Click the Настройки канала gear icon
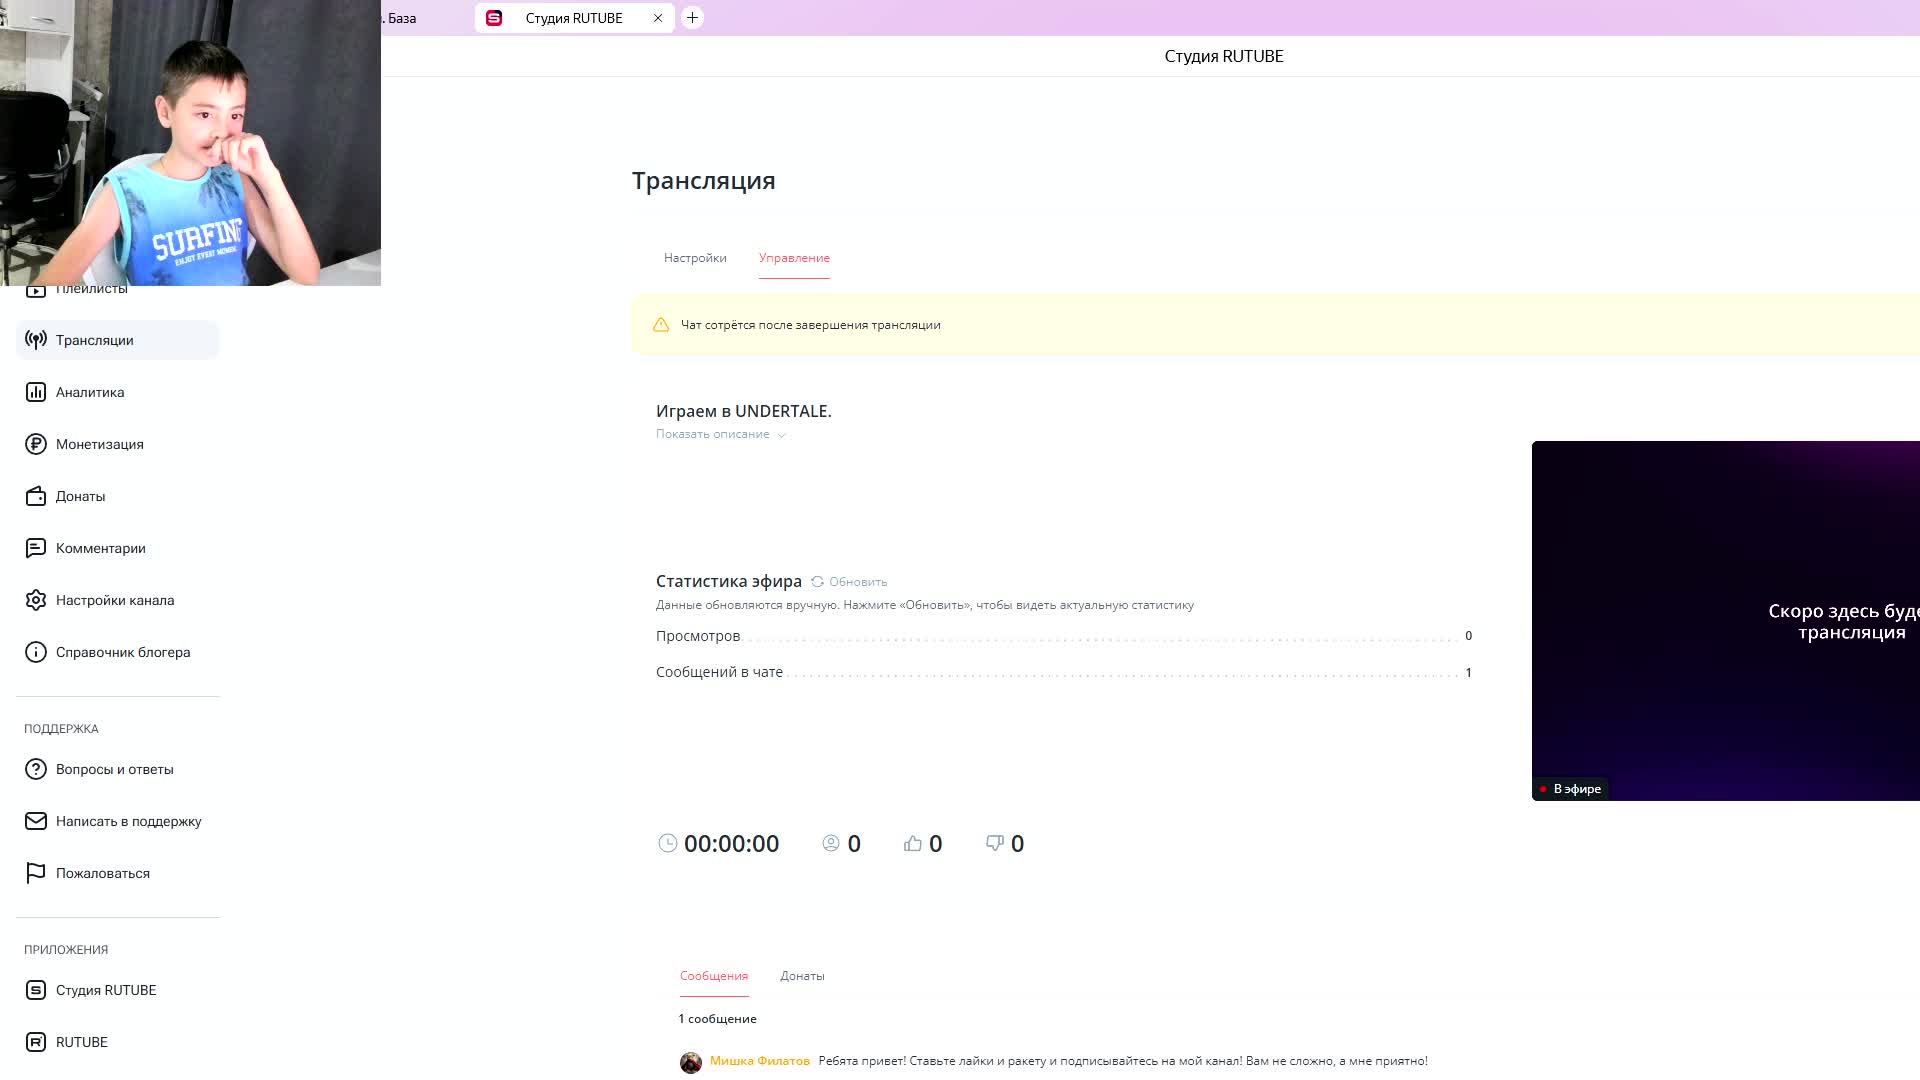 point(36,600)
